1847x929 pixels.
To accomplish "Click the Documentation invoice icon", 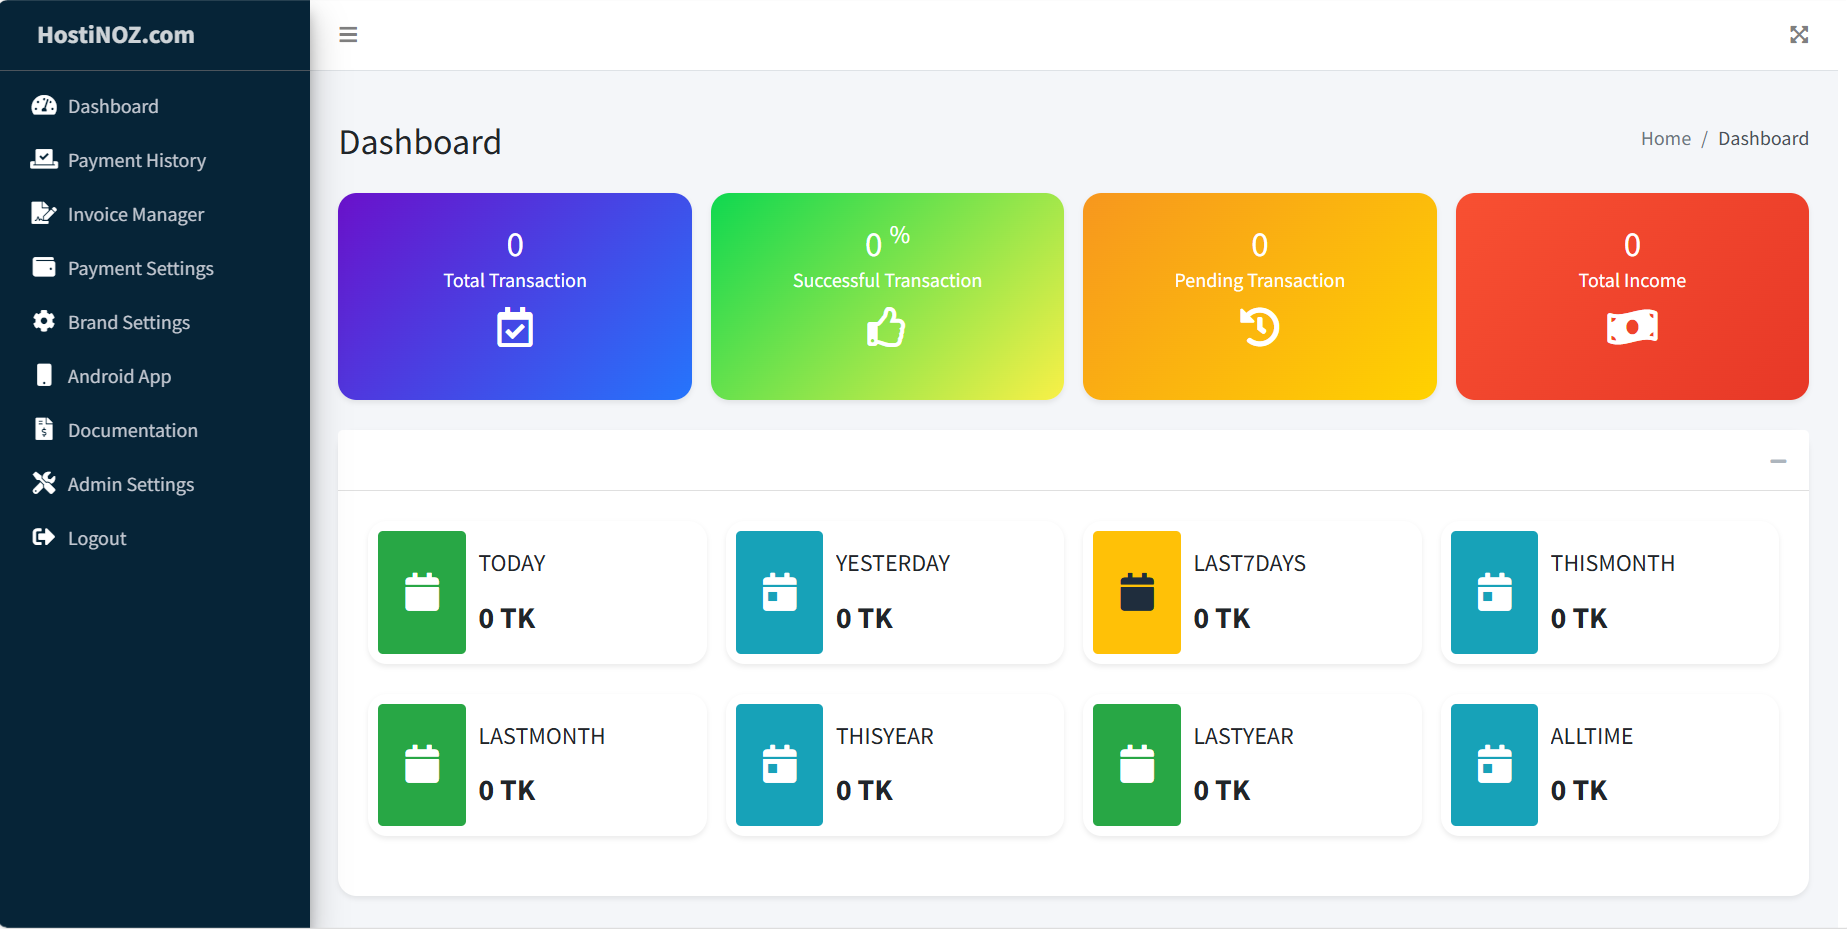I will click(x=44, y=429).
